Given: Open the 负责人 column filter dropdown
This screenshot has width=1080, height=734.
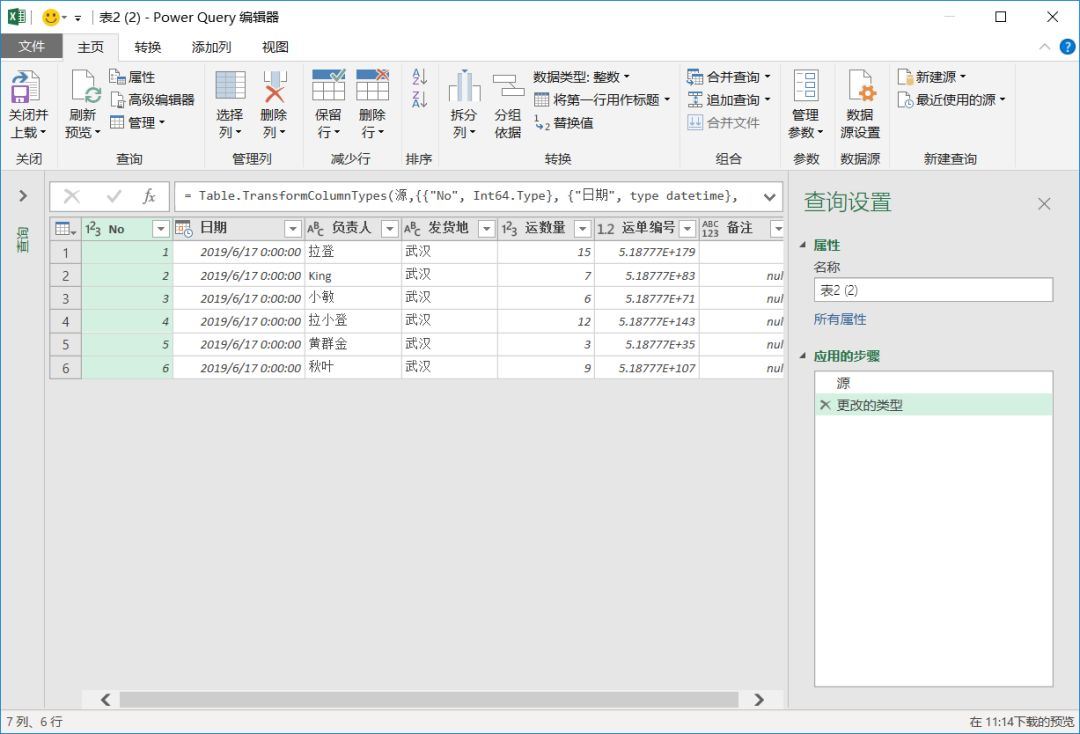Looking at the screenshot, I should click(x=390, y=229).
